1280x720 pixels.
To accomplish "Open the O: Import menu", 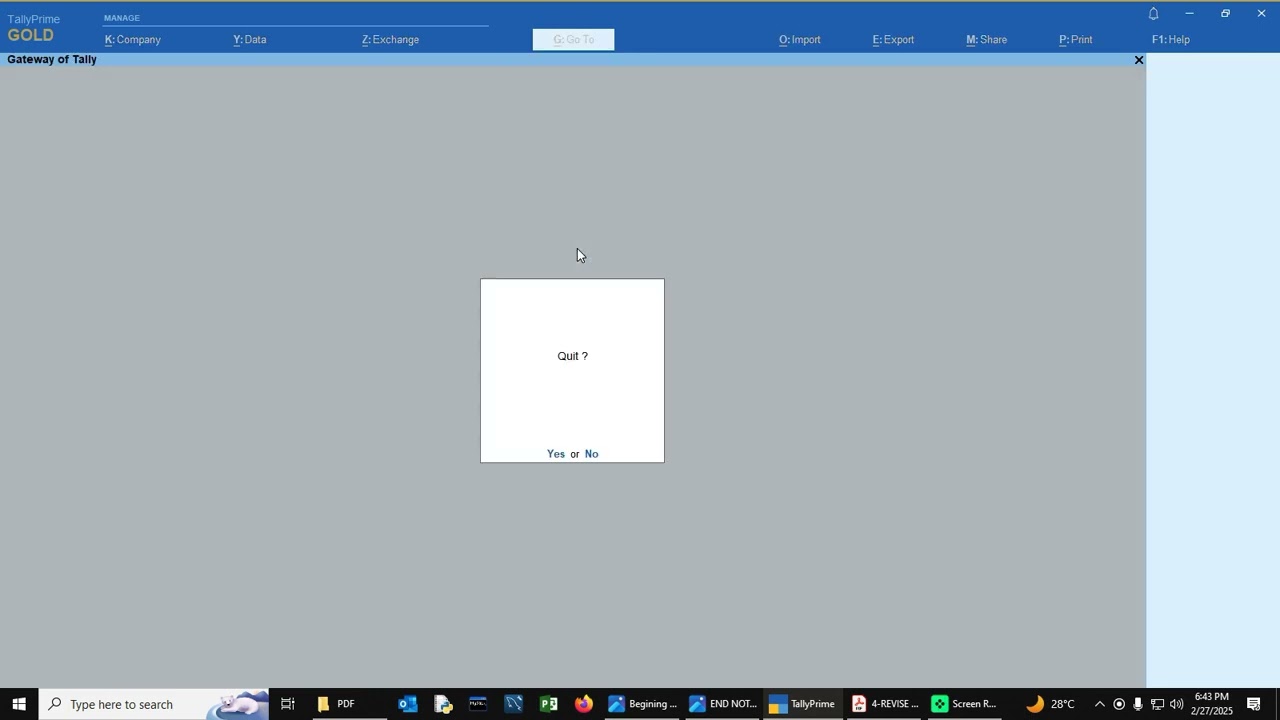I will [x=800, y=40].
